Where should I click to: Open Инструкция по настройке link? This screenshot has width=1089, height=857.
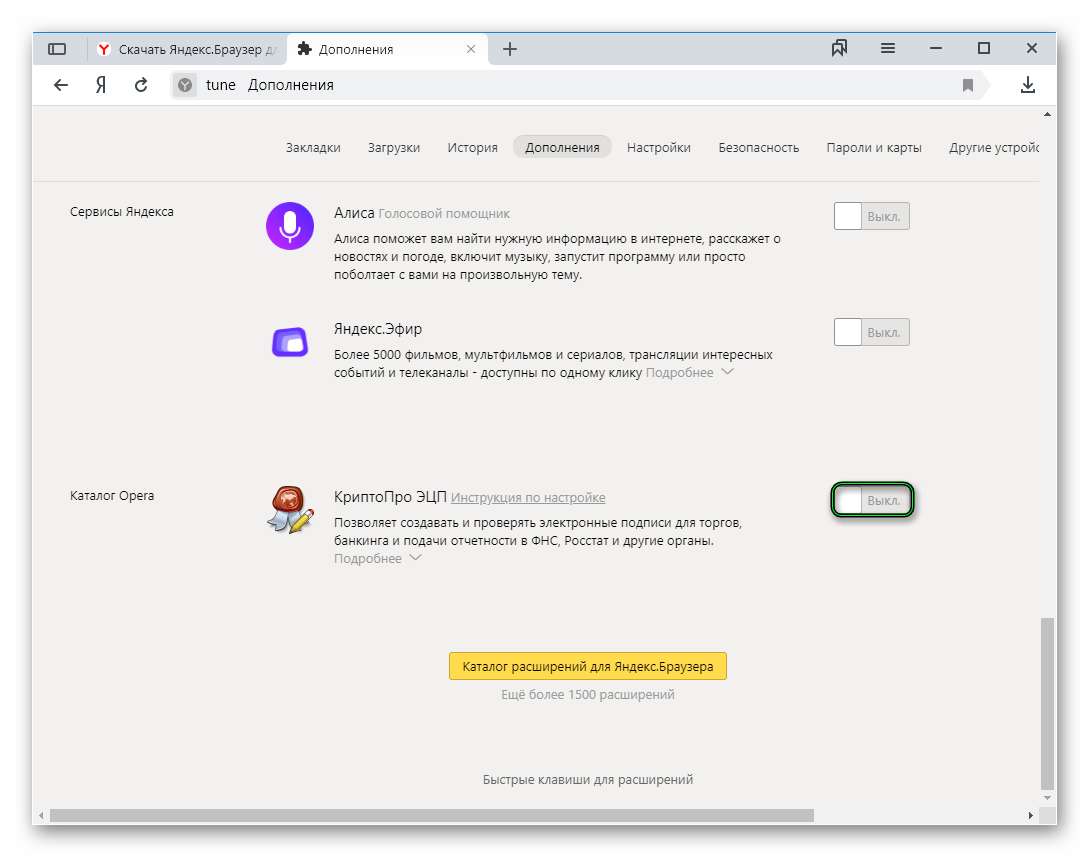(527, 497)
